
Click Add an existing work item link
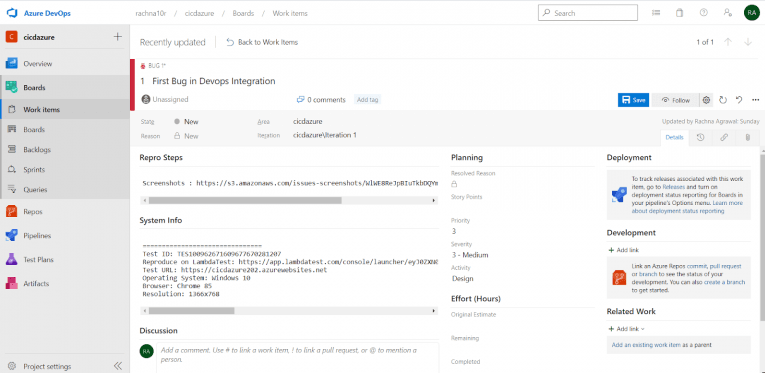pyautogui.click(x=646, y=345)
